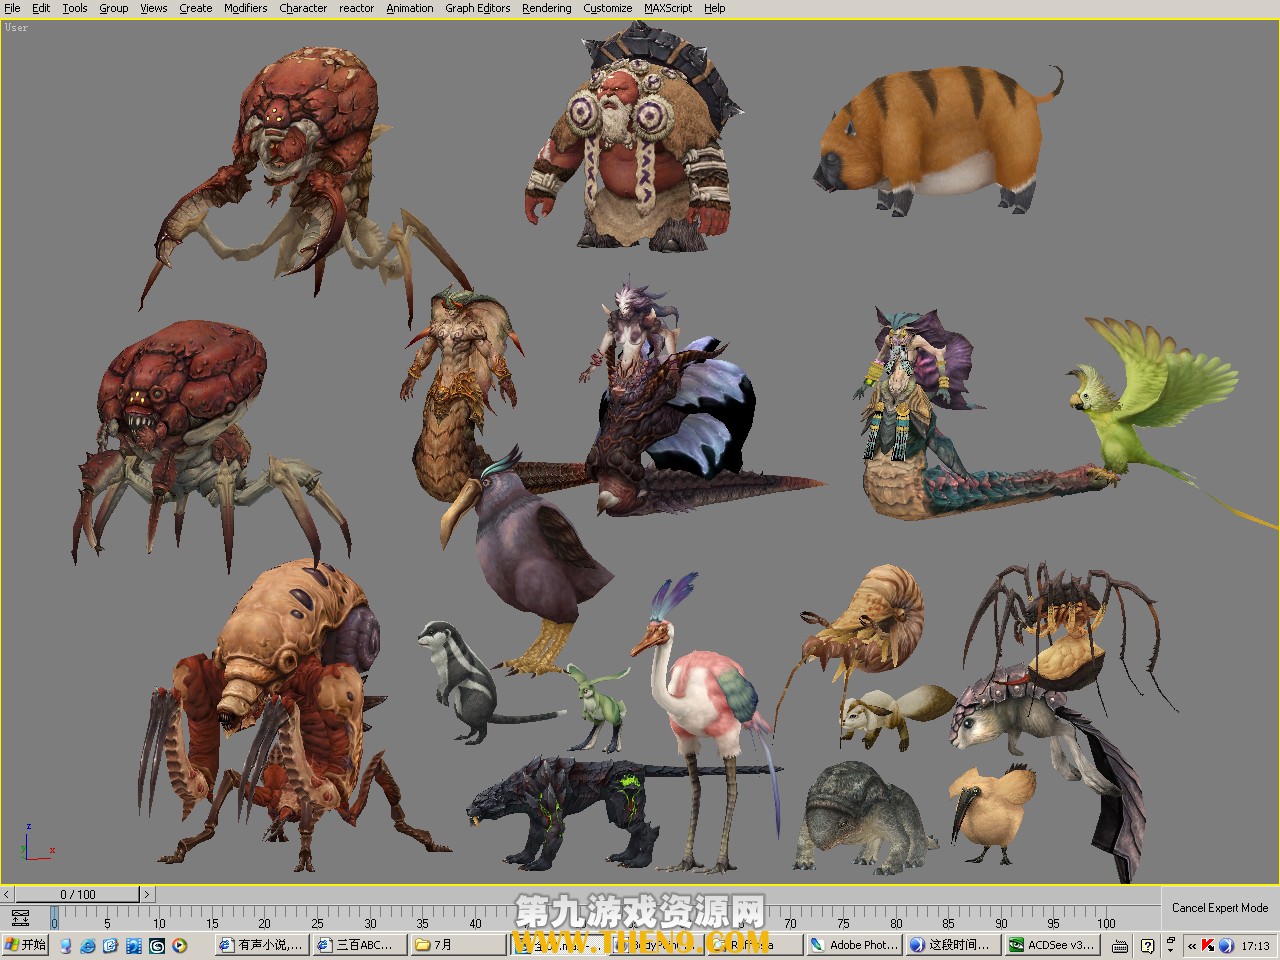Click the 0 / 100 time slider handle
The height and width of the screenshot is (960, 1280).
click(77, 894)
